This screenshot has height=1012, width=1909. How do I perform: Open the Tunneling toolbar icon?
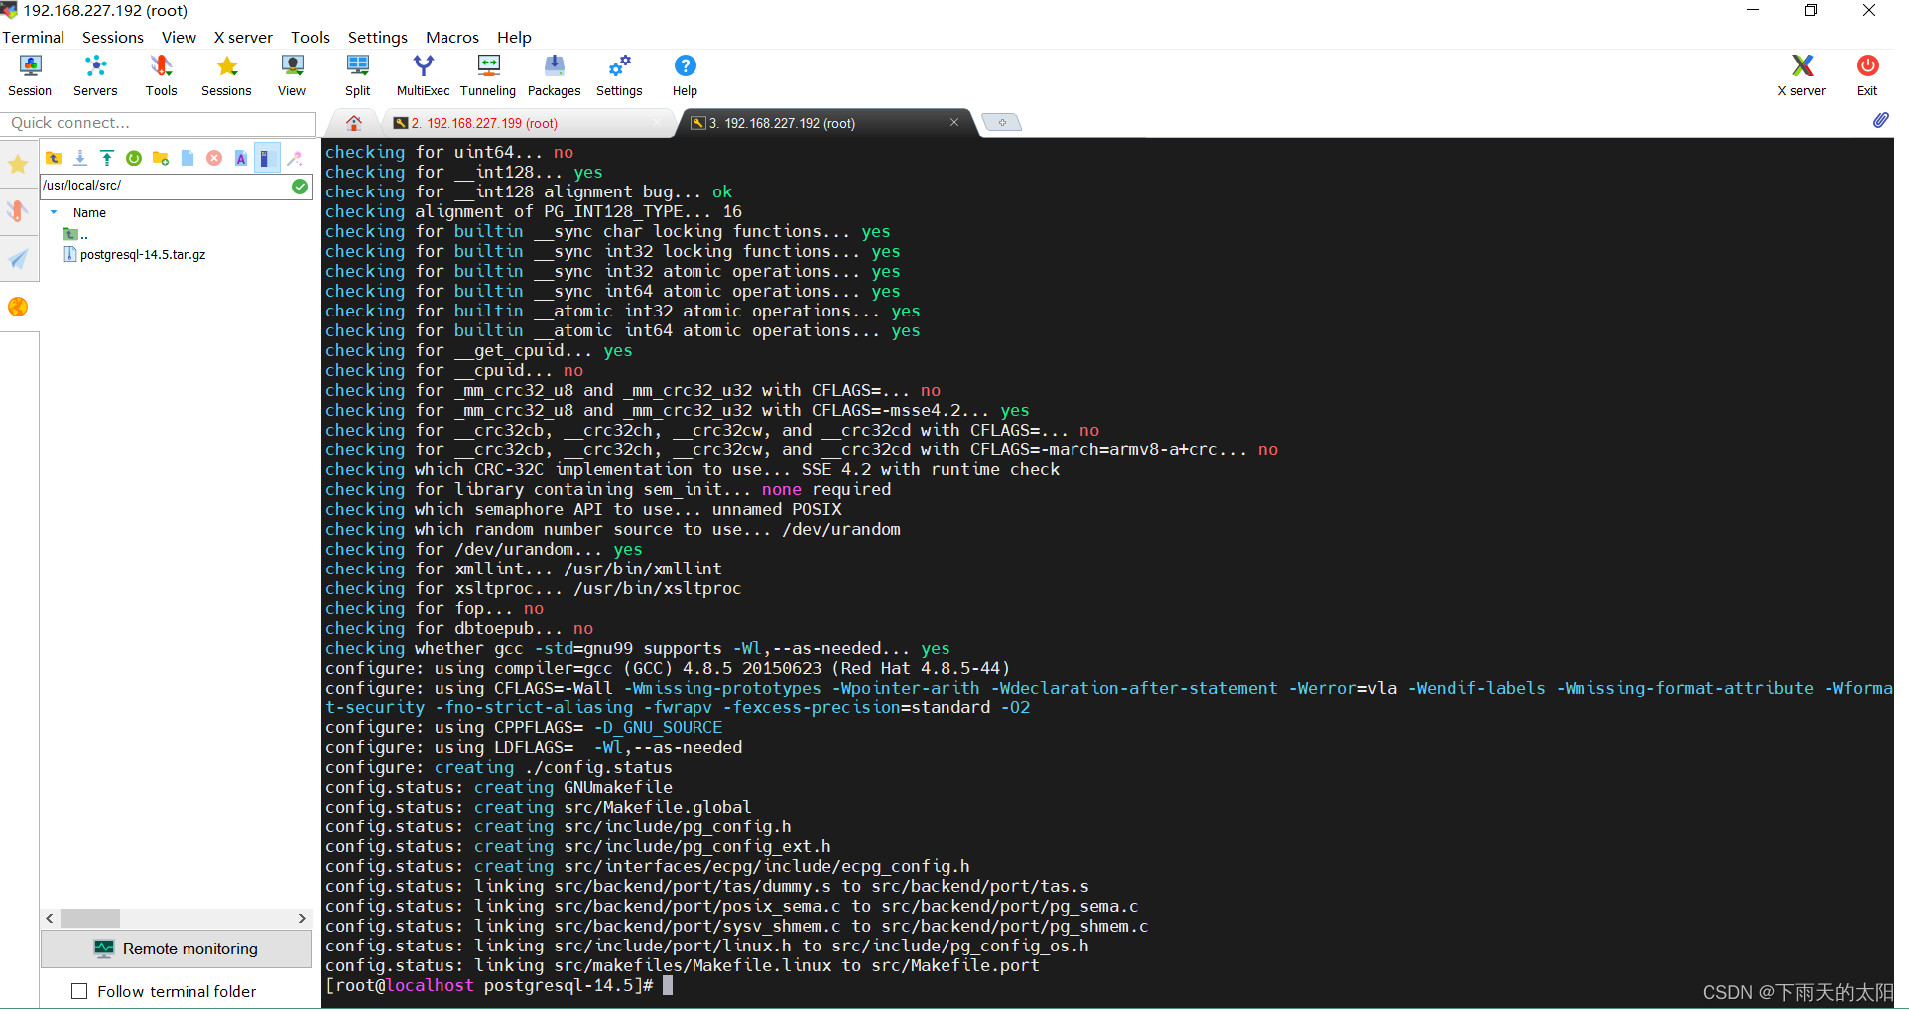coord(488,76)
